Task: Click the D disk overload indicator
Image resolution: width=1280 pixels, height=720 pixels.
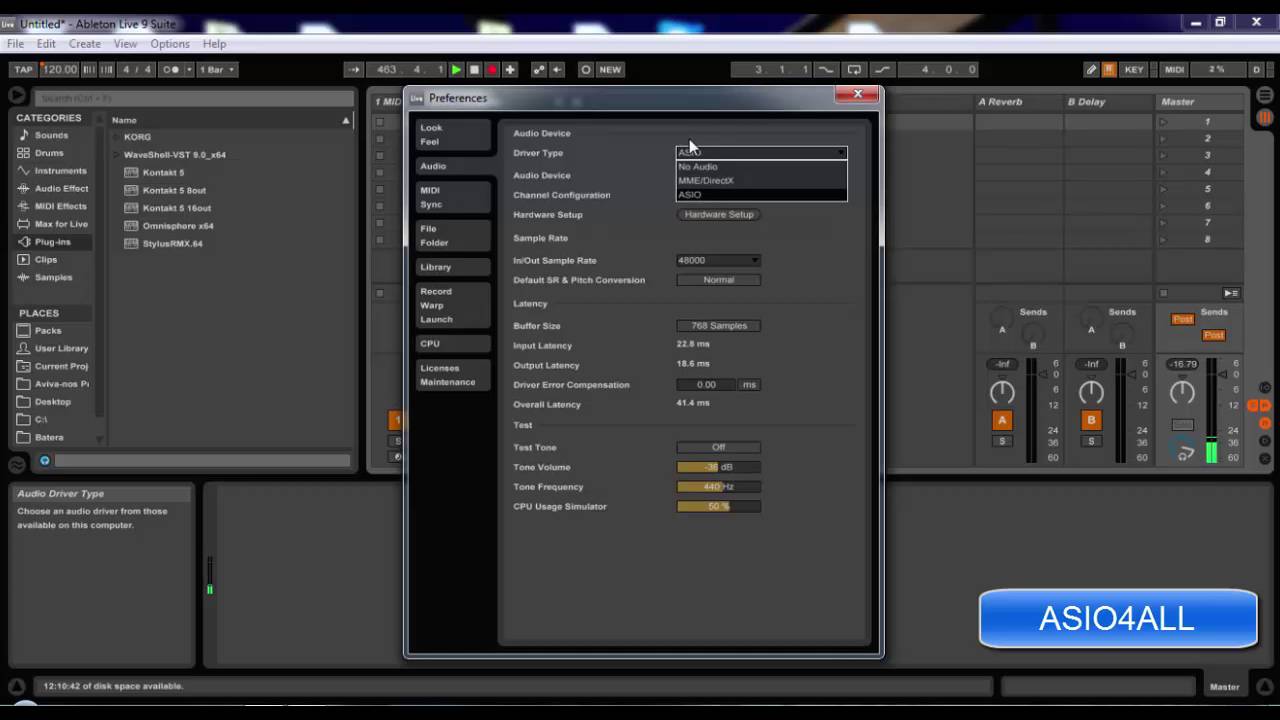Action: [1257, 70]
